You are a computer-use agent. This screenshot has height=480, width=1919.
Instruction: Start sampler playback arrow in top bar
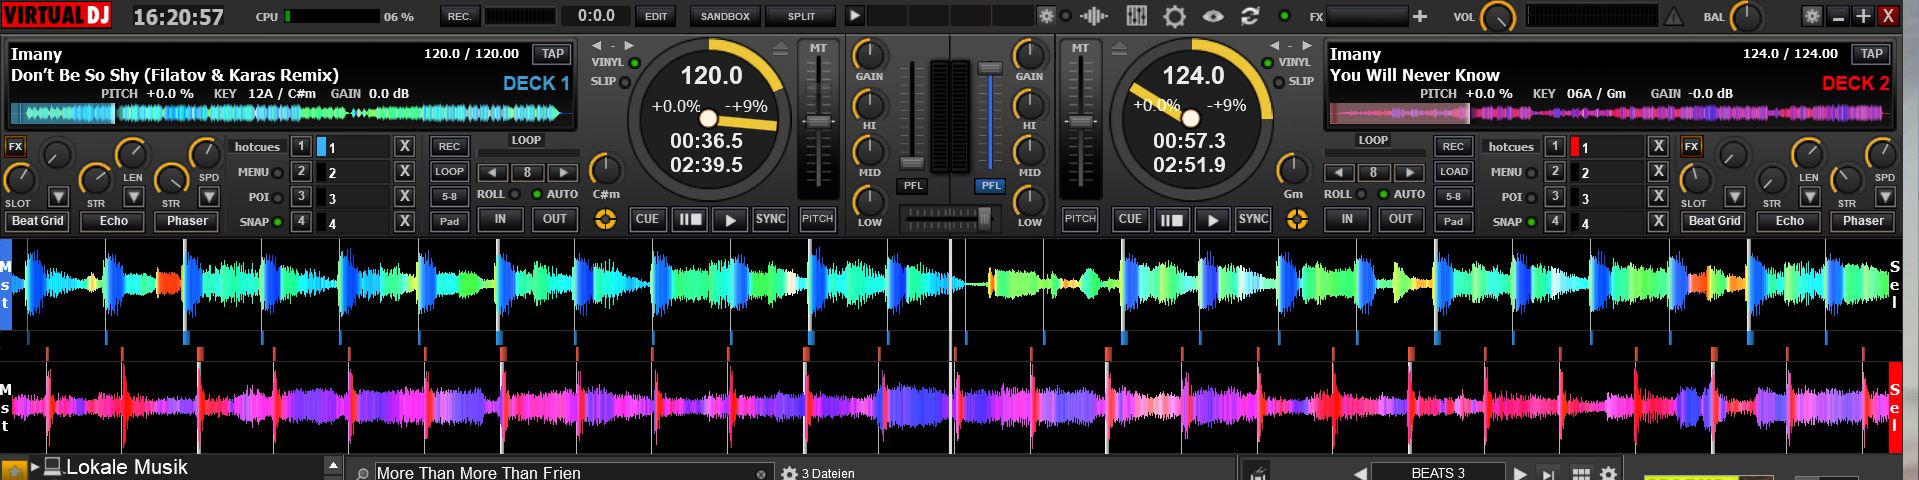(854, 16)
